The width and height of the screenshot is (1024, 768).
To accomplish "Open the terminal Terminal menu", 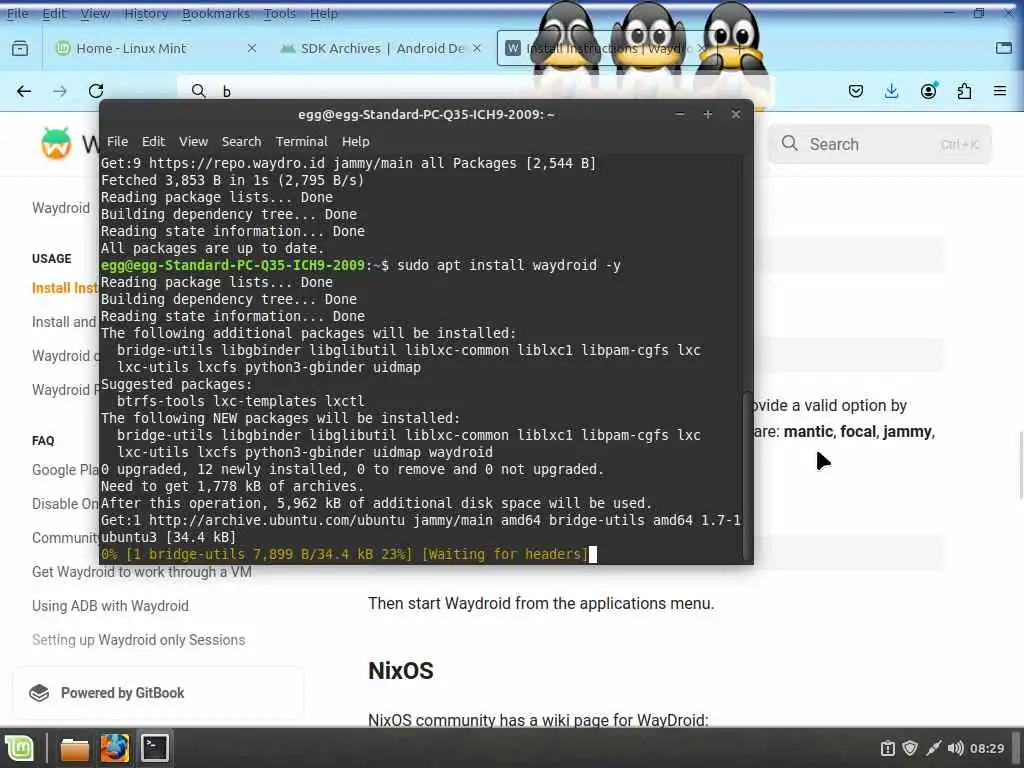I will click(x=302, y=142).
